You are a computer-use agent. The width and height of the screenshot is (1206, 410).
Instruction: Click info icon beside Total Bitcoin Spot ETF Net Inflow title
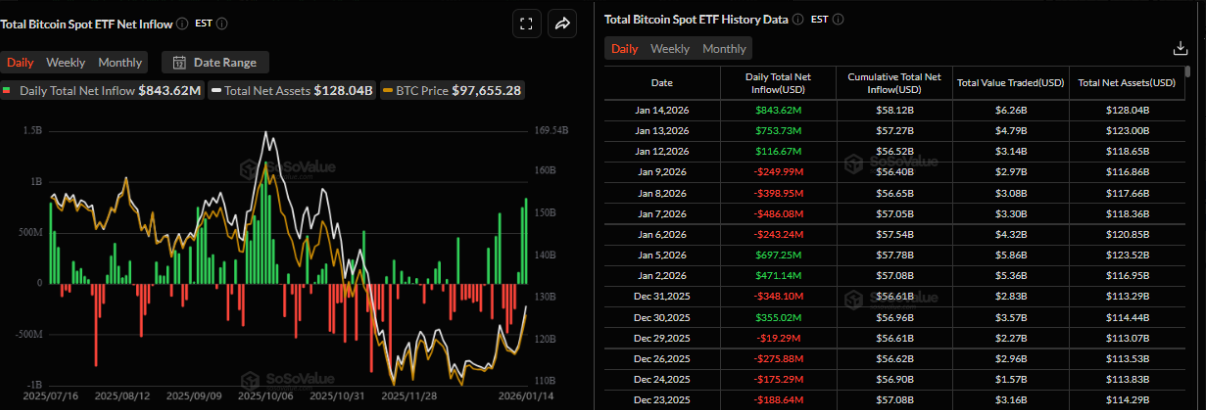(x=181, y=23)
